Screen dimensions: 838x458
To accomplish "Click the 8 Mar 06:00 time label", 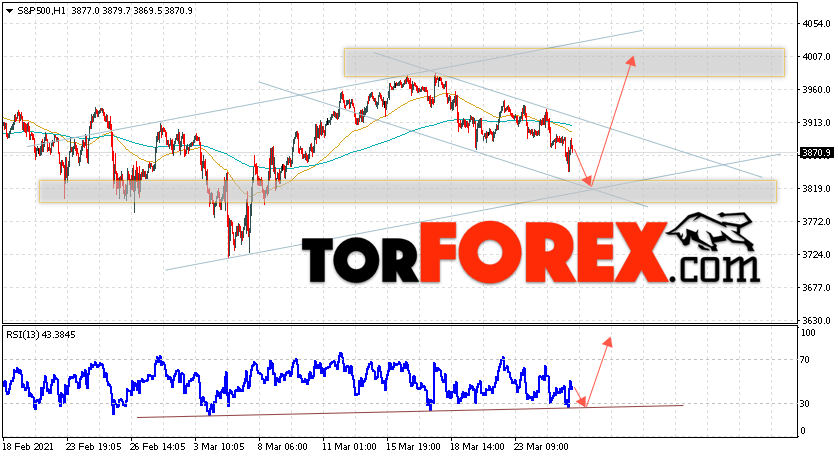I will click(x=283, y=446).
